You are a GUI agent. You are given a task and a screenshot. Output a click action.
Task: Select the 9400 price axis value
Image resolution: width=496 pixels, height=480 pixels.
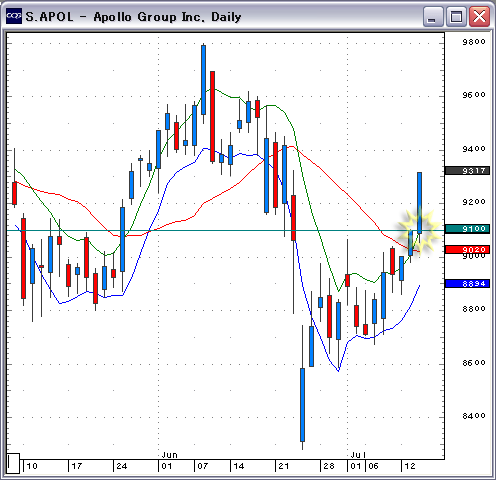[474, 149]
